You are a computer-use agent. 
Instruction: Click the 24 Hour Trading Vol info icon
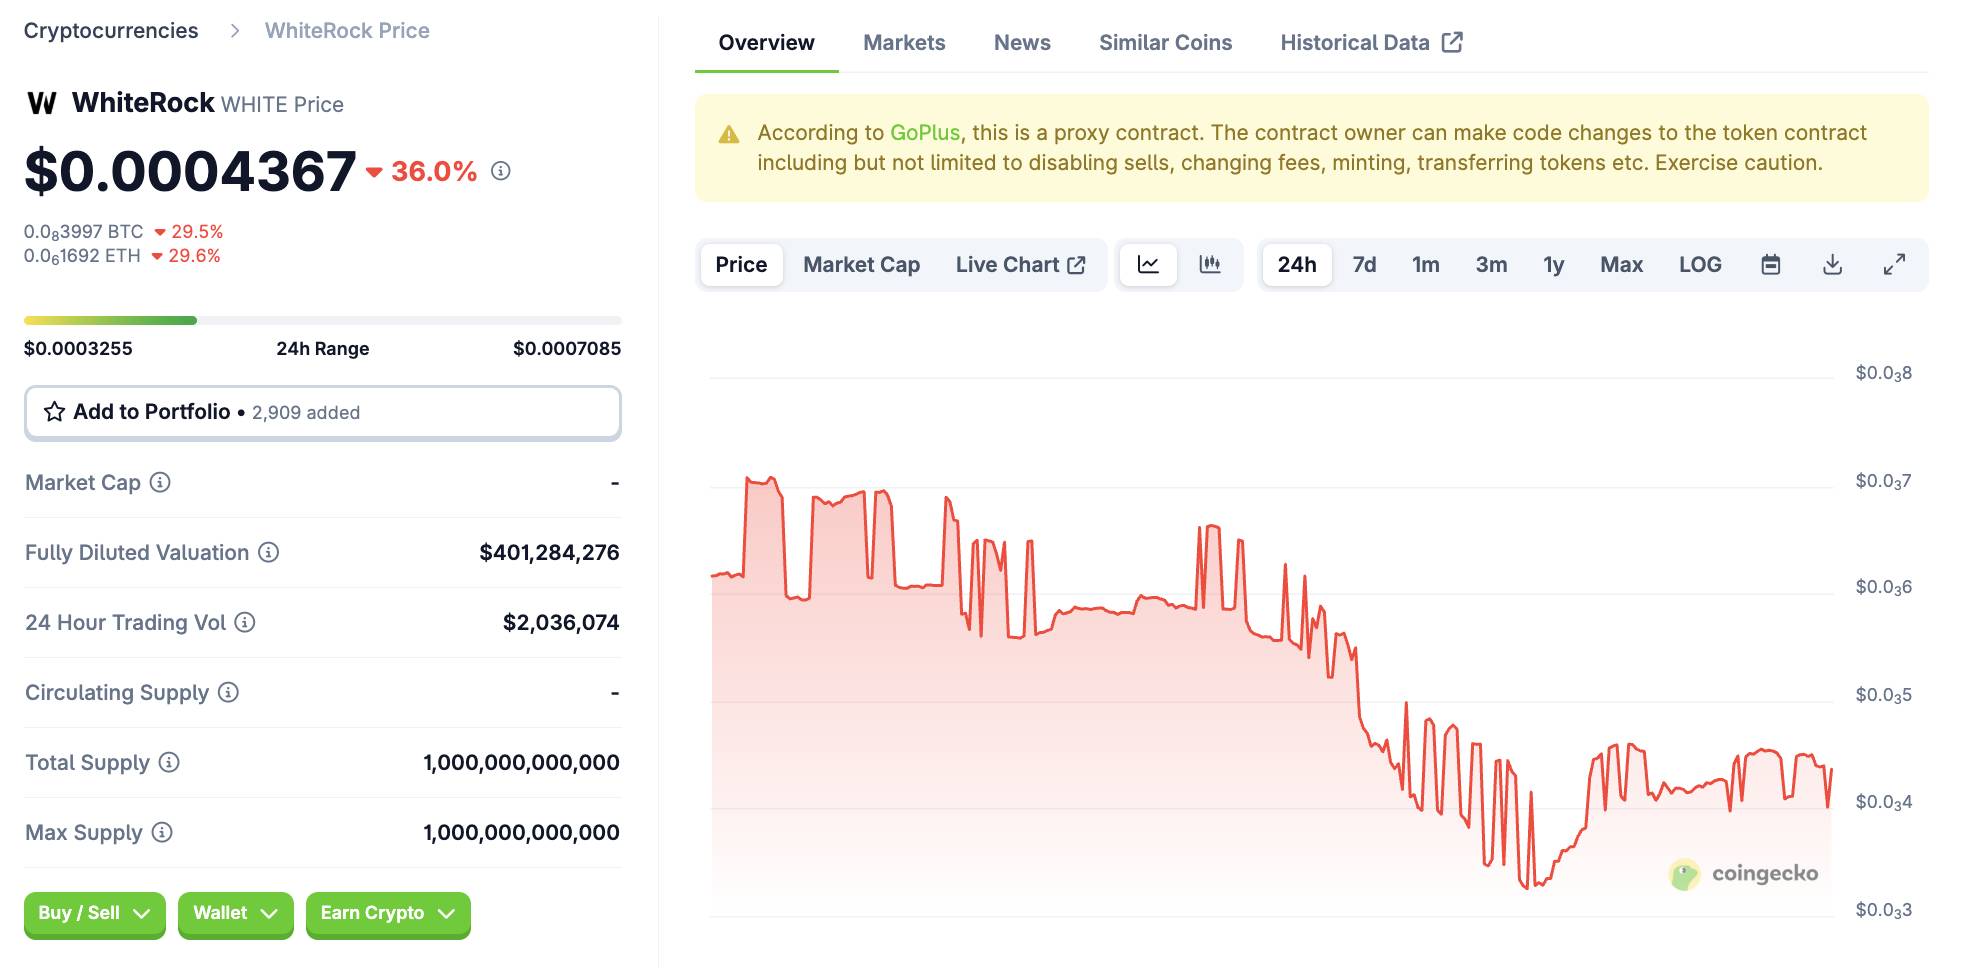coord(245,622)
